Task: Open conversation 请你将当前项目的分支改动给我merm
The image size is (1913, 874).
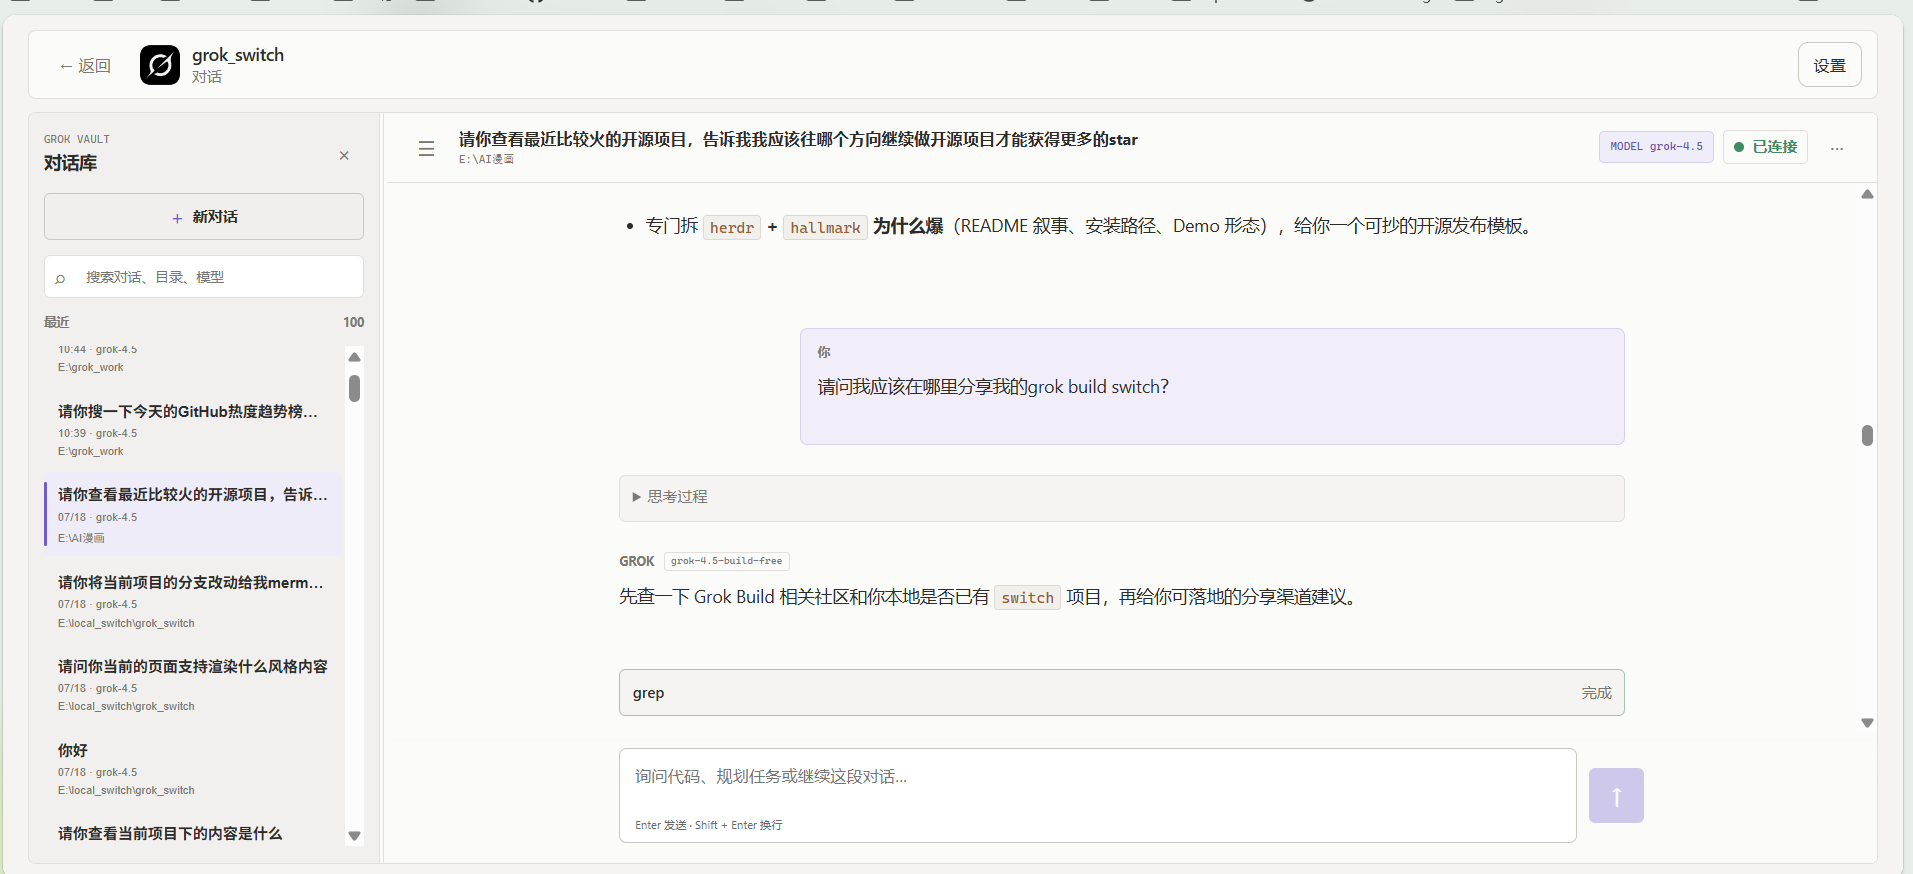Action: 193,601
